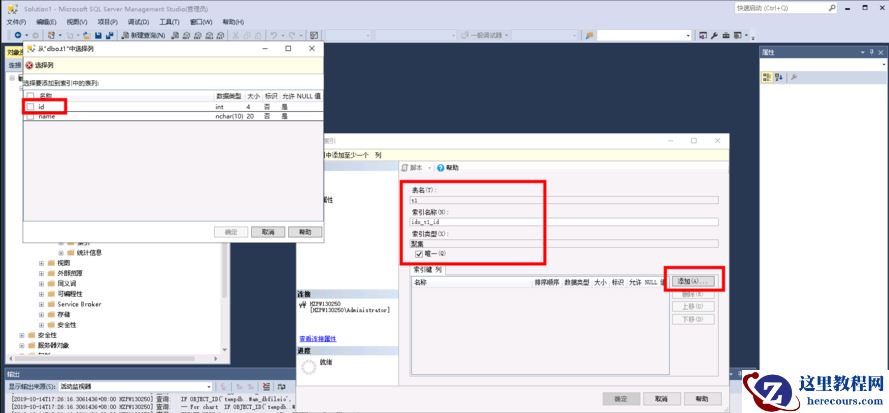Screen dimensions: 889x413
Task: Expand the 统计信息 (Statistics) tree node
Action: pyautogui.click(x=61, y=252)
